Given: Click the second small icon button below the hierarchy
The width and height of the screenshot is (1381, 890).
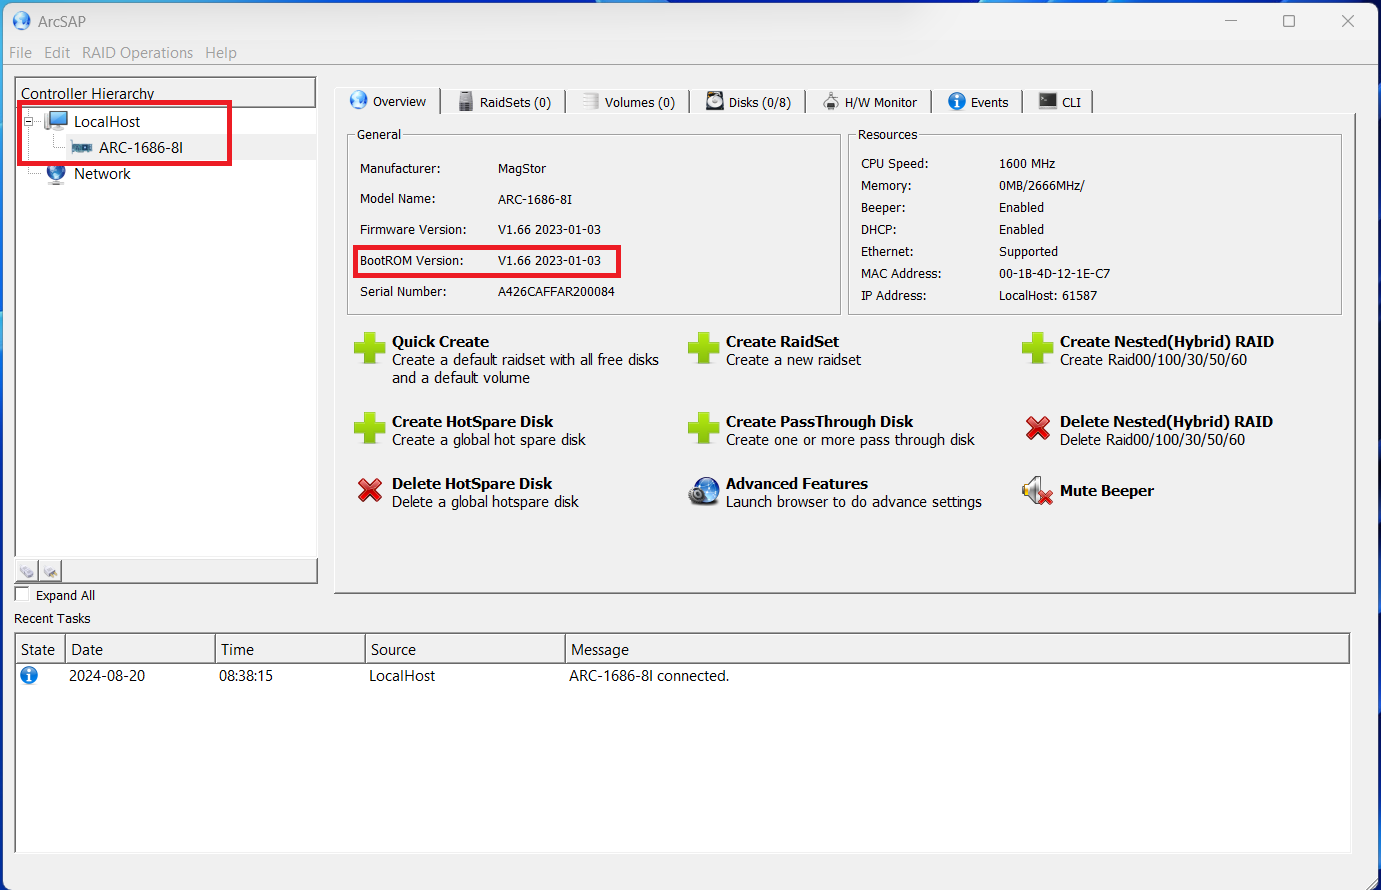Looking at the screenshot, I should tap(50, 571).
